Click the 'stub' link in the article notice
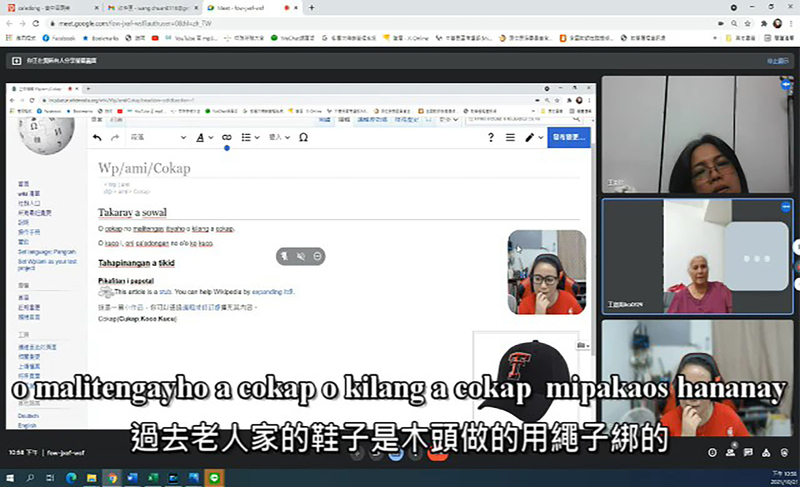This screenshot has width=800, height=487. pyautogui.click(x=165, y=292)
